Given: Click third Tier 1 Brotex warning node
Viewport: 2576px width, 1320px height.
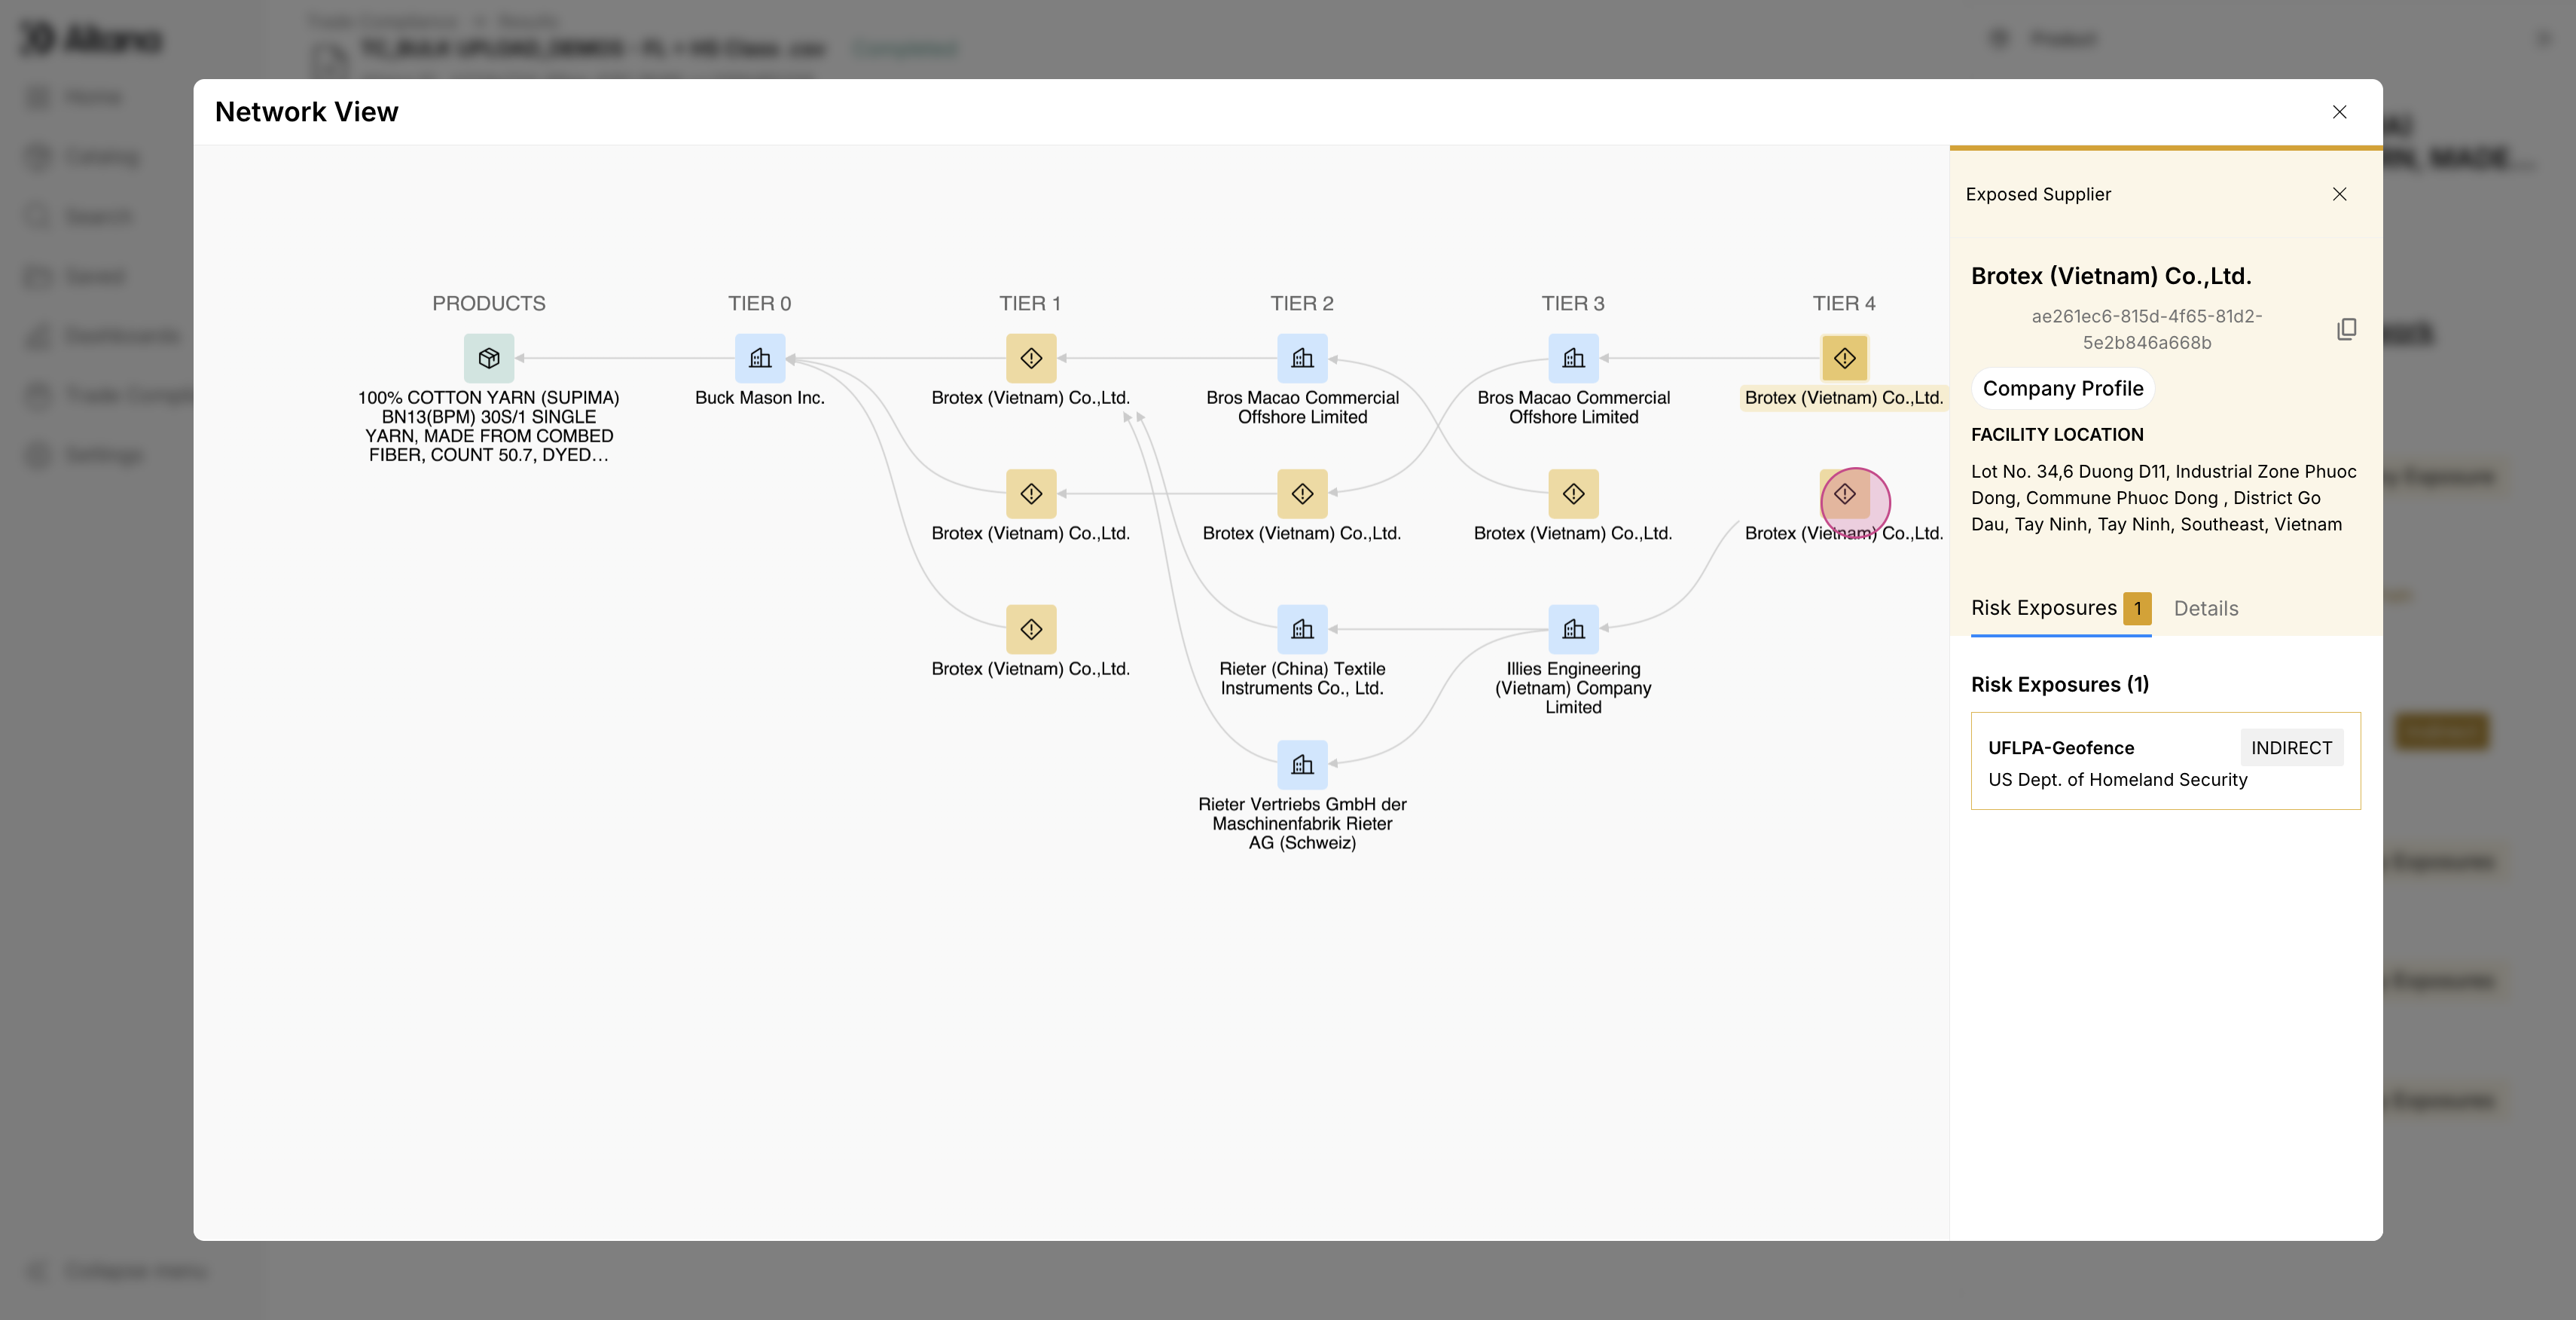Looking at the screenshot, I should [1031, 629].
